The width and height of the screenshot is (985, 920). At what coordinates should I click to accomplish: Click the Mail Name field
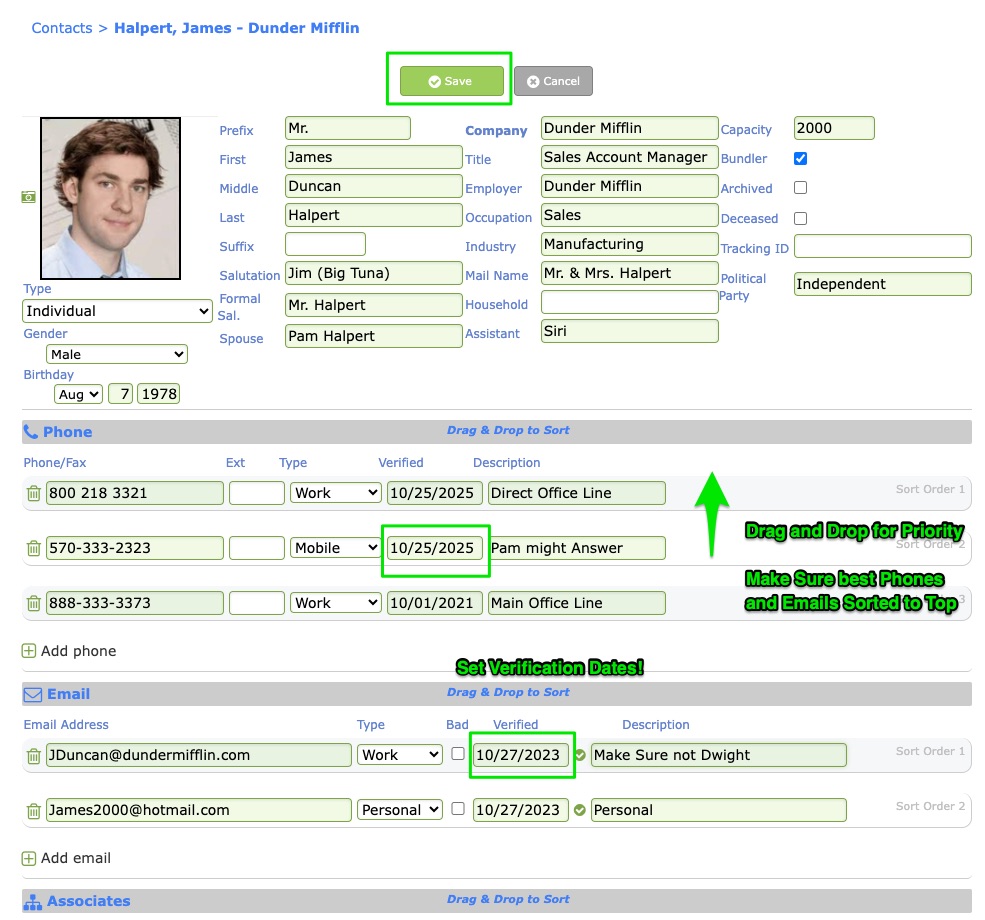click(x=629, y=273)
